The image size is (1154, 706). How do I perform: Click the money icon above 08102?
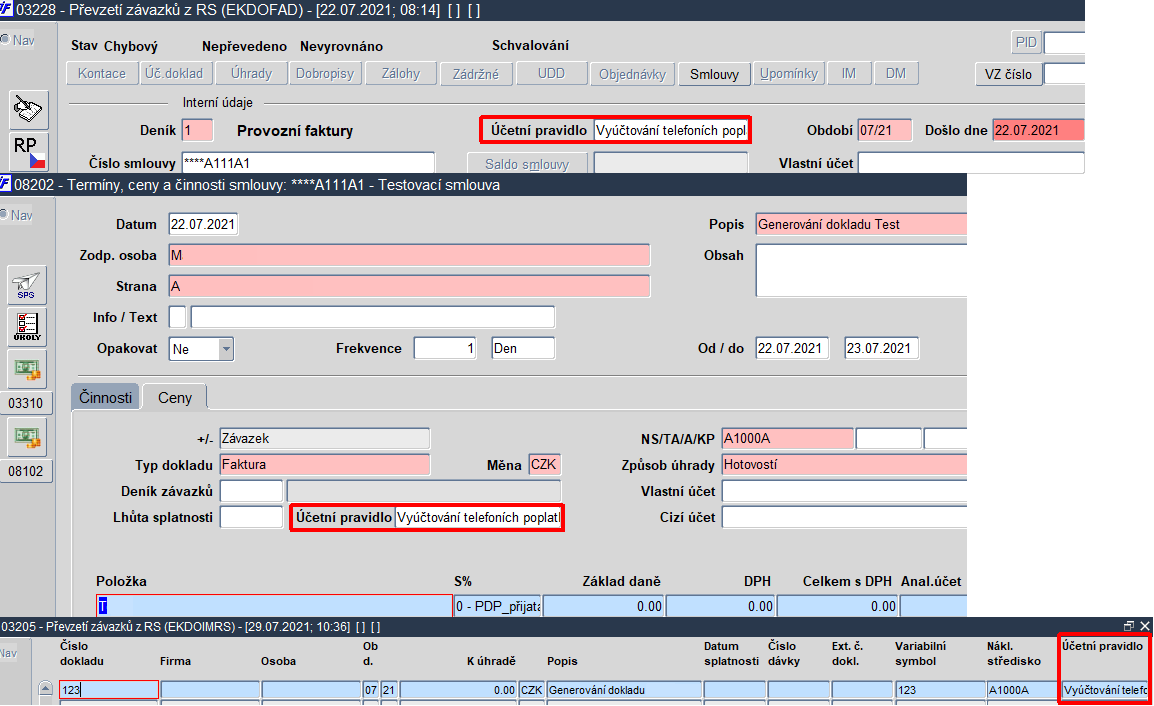click(26, 437)
